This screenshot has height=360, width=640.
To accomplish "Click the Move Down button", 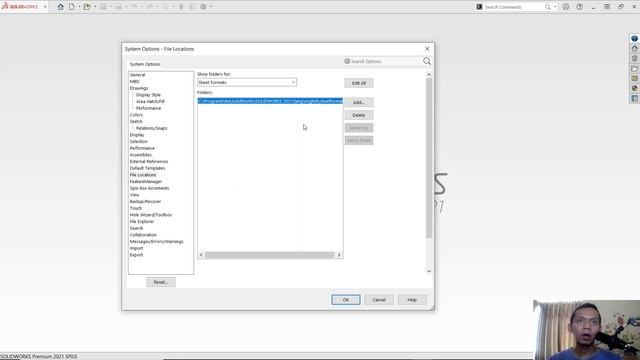I will (x=359, y=140).
